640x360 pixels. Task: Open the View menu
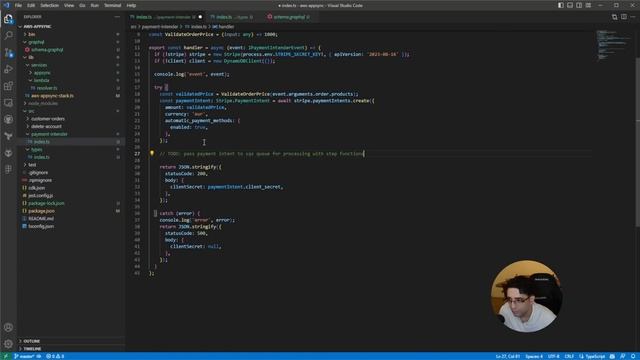(x=69, y=5)
